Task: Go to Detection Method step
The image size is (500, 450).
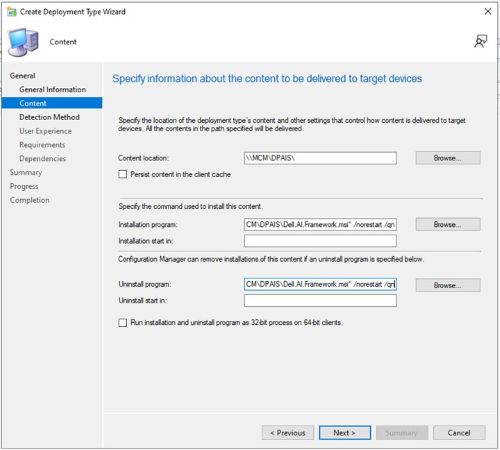Action: 49,117
